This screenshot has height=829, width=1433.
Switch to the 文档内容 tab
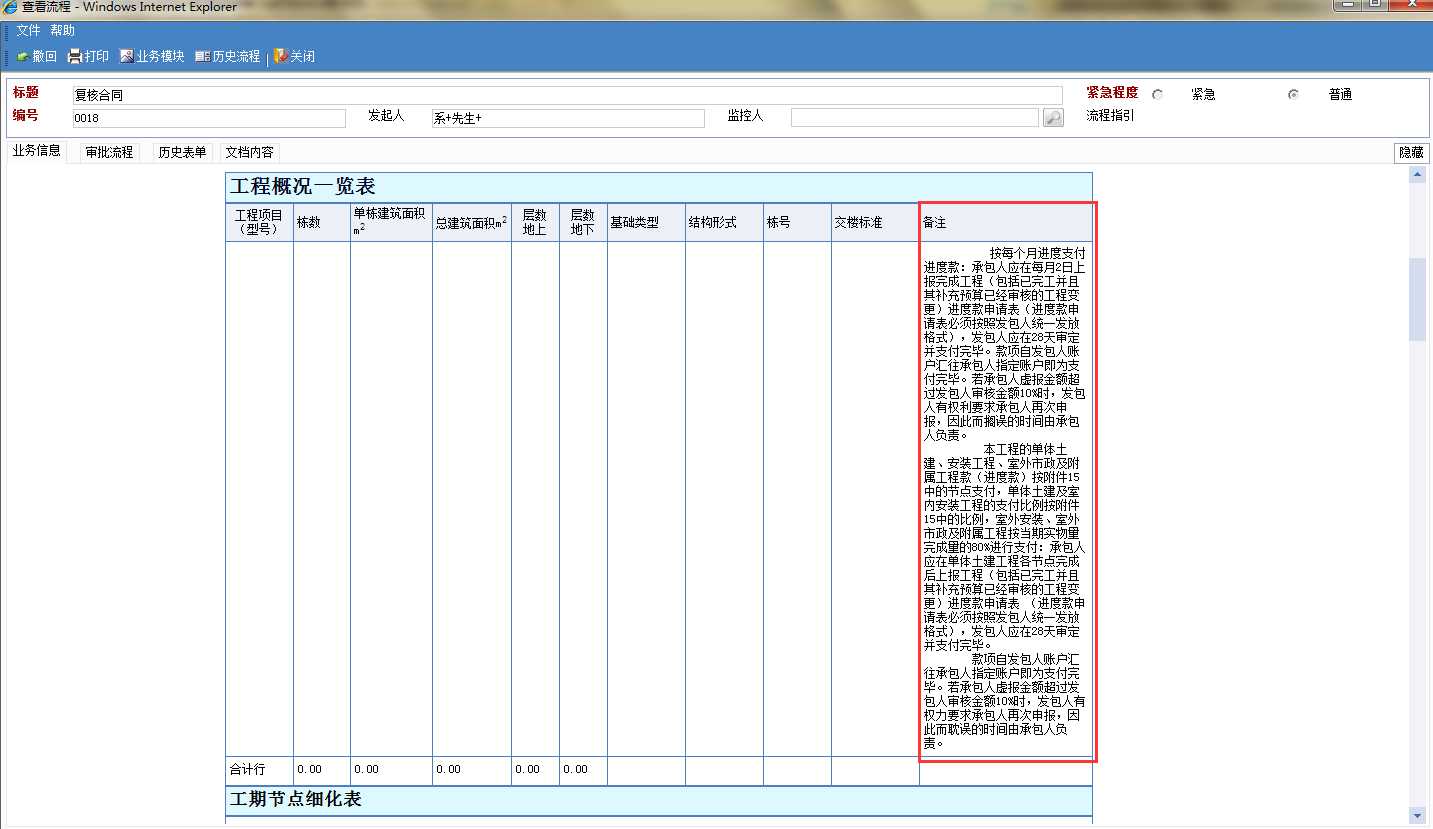[249, 152]
